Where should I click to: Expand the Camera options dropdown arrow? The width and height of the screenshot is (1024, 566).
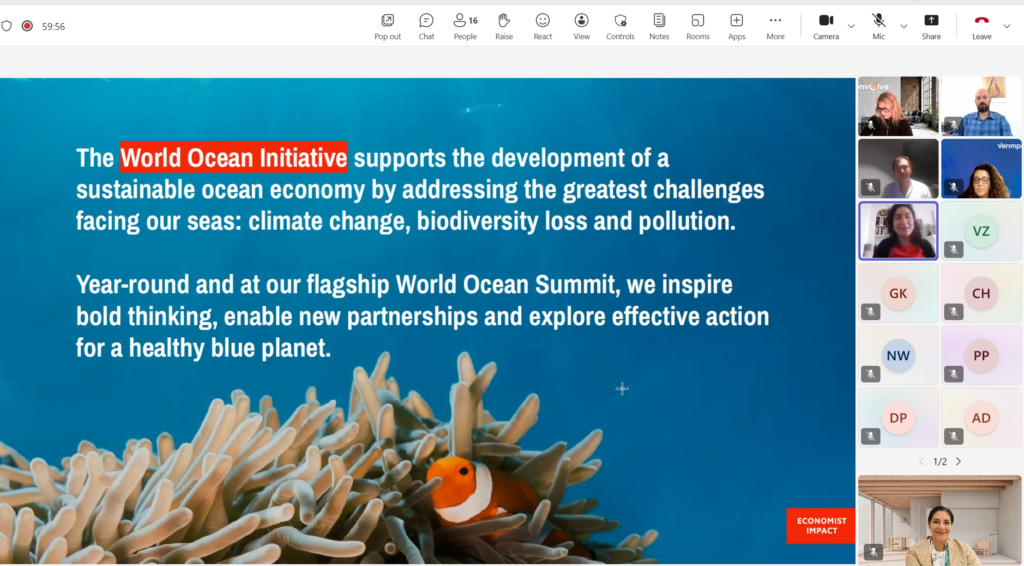click(852, 26)
